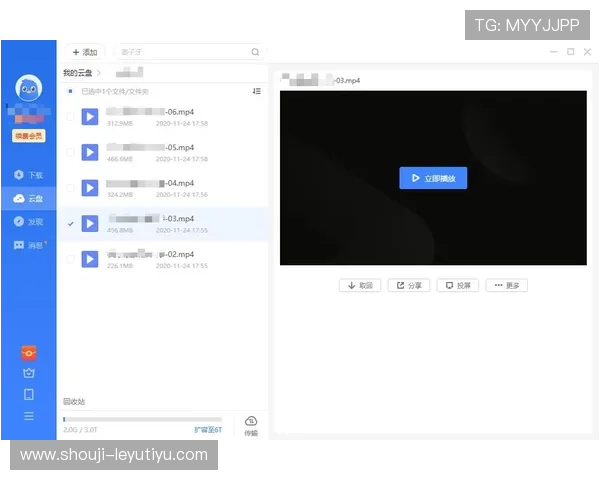This screenshot has height=480, width=600.
Task: Click the 传输 cloud transfer icon
Action: [x=251, y=424]
